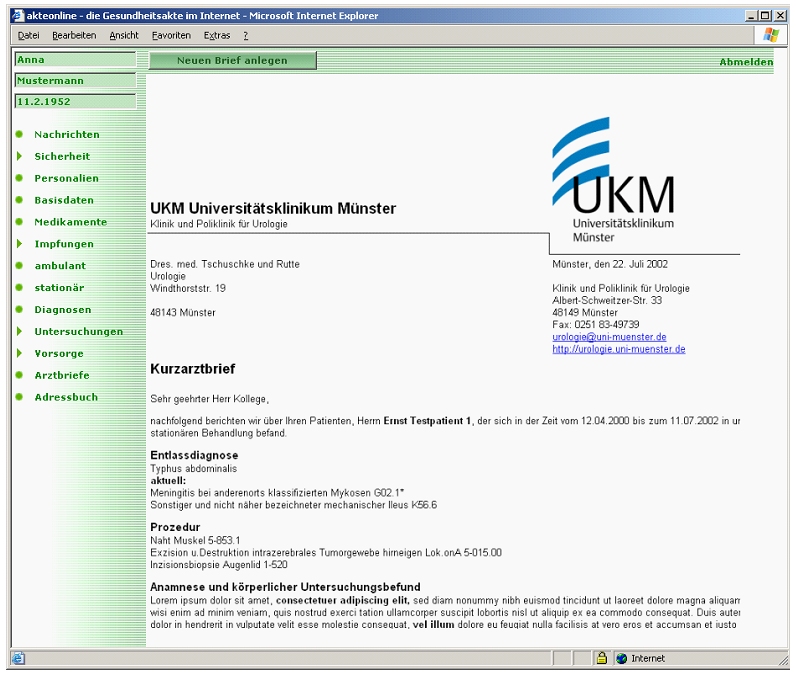Log out via the Abmelden link

click(746, 62)
